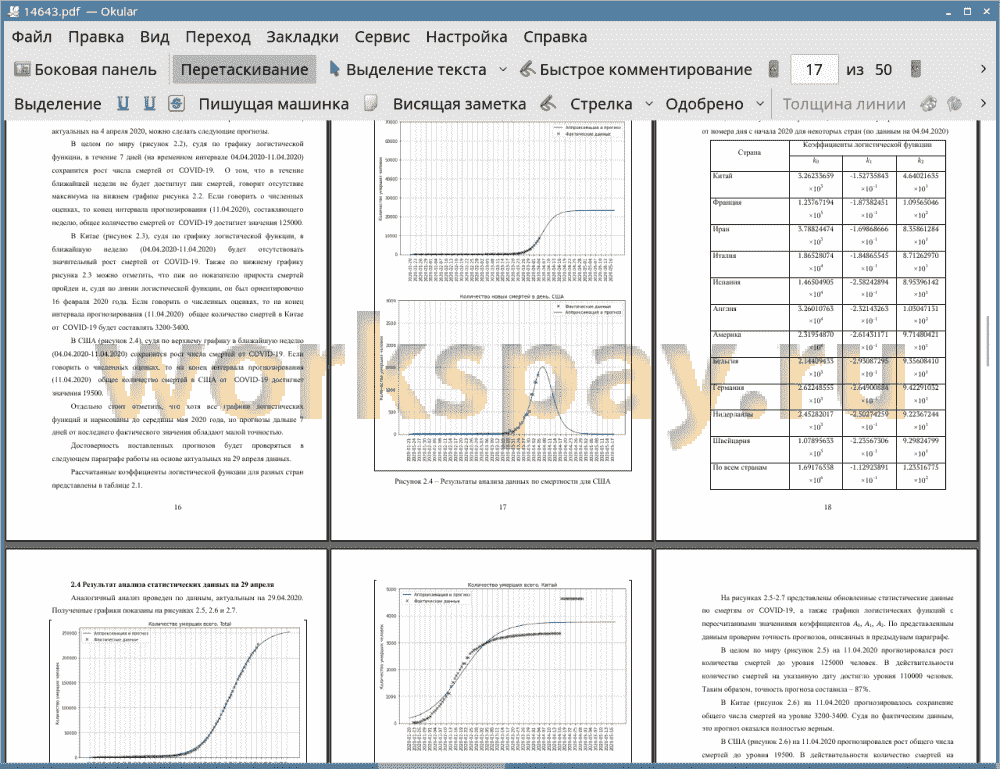
Task: Click the last annotation toolbar icon
Action: [x=954, y=103]
